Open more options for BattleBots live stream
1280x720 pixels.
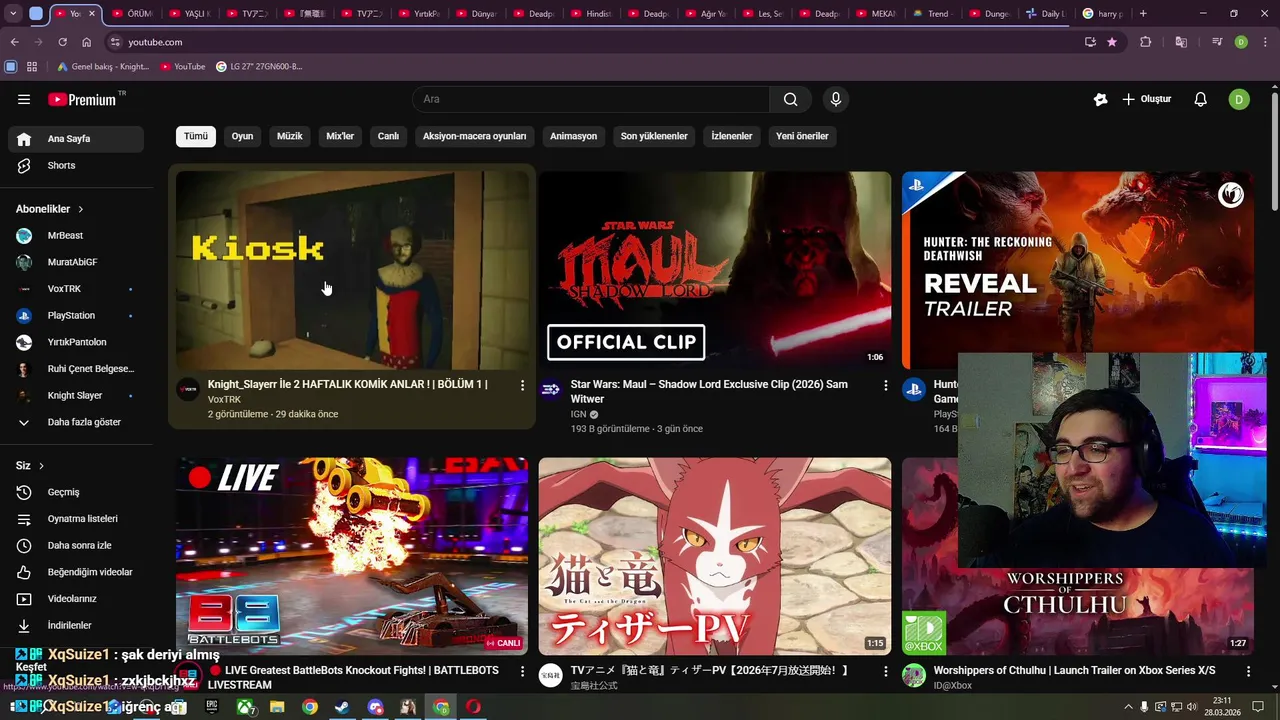[x=522, y=671]
